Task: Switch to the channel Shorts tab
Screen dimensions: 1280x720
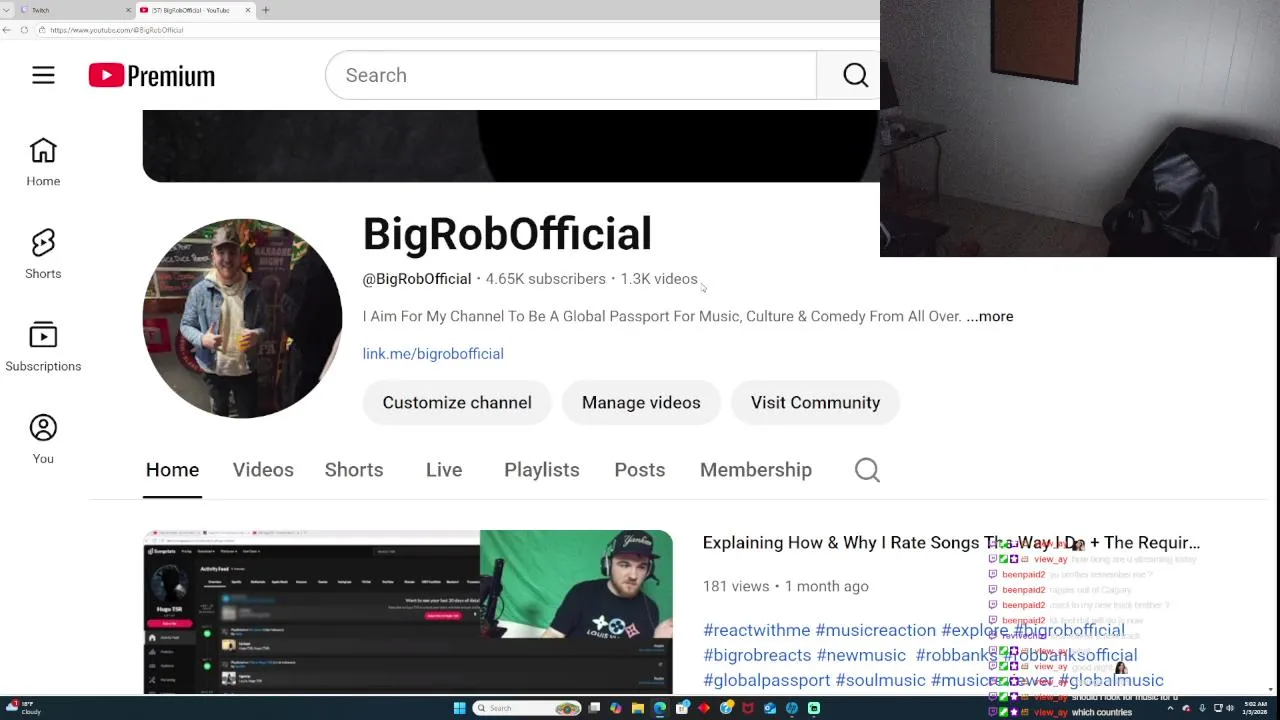Action: pyautogui.click(x=354, y=470)
